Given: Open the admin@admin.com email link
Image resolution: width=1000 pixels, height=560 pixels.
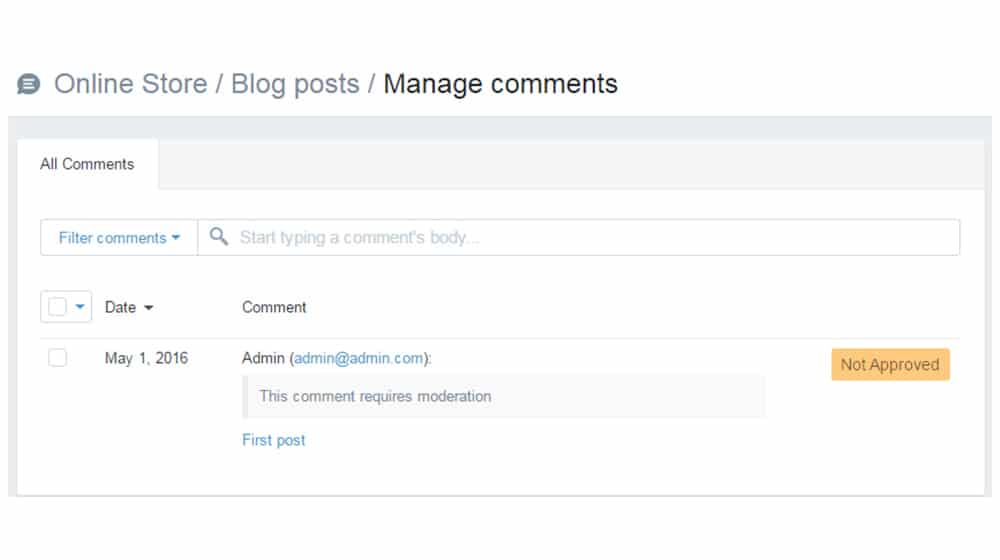Looking at the screenshot, I should click(x=358, y=358).
